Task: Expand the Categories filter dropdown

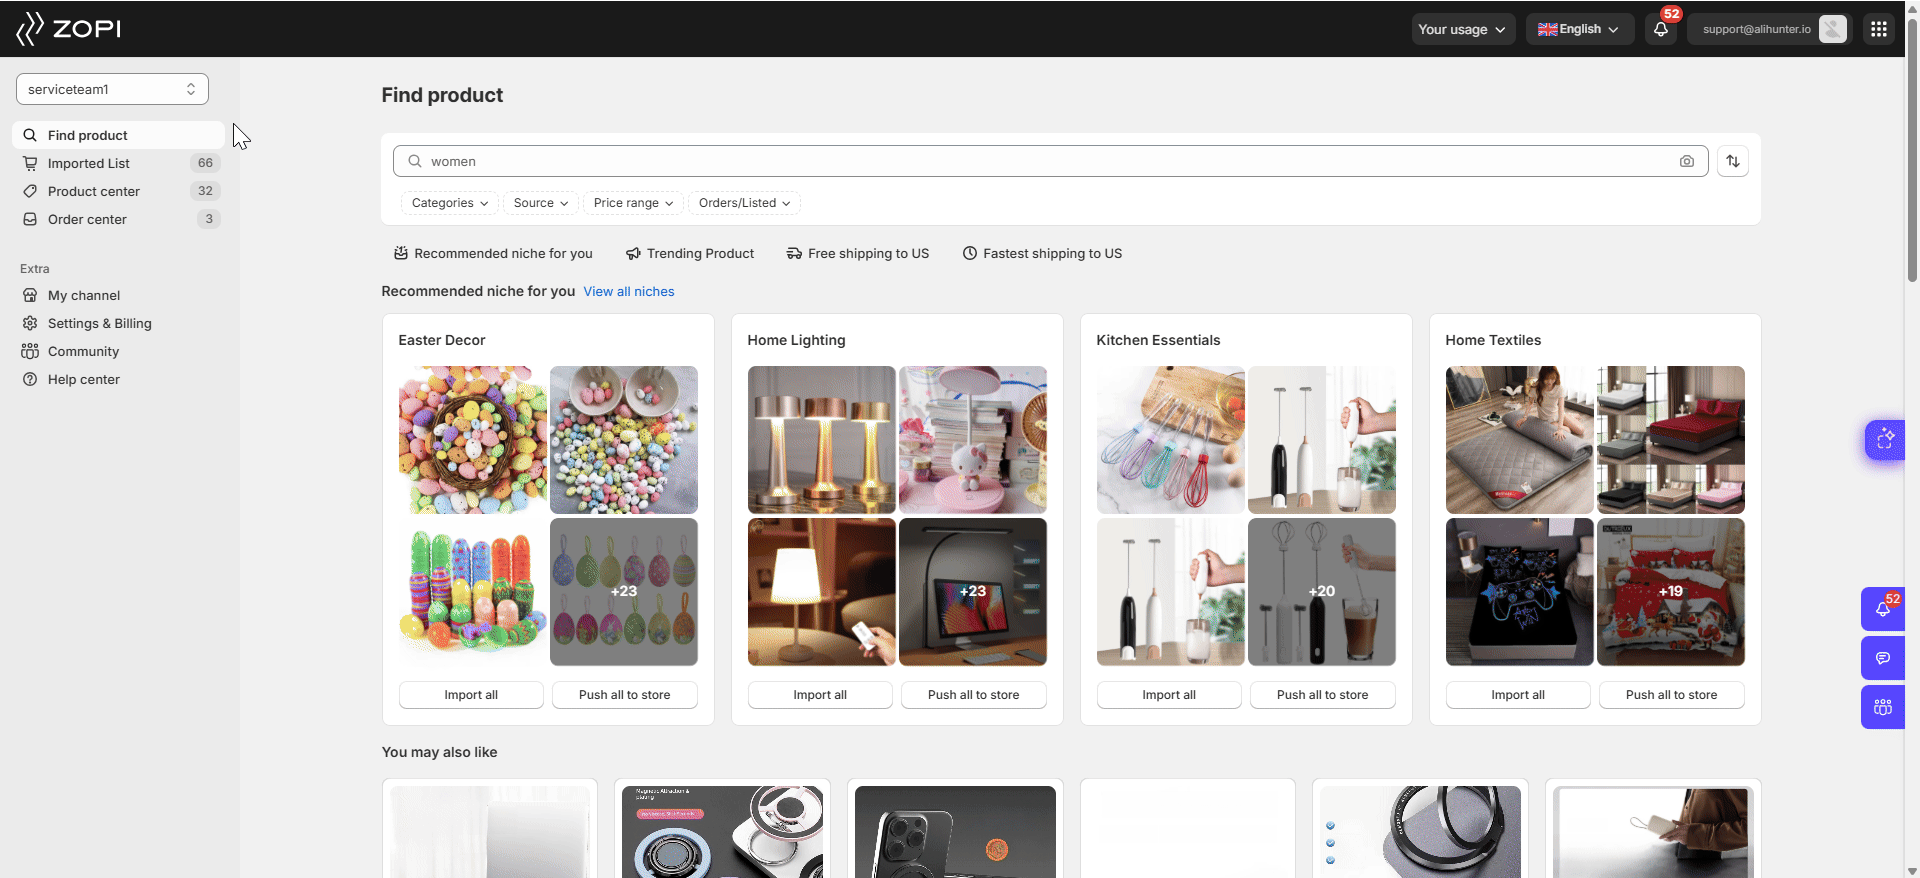Action: click(x=449, y=203)
